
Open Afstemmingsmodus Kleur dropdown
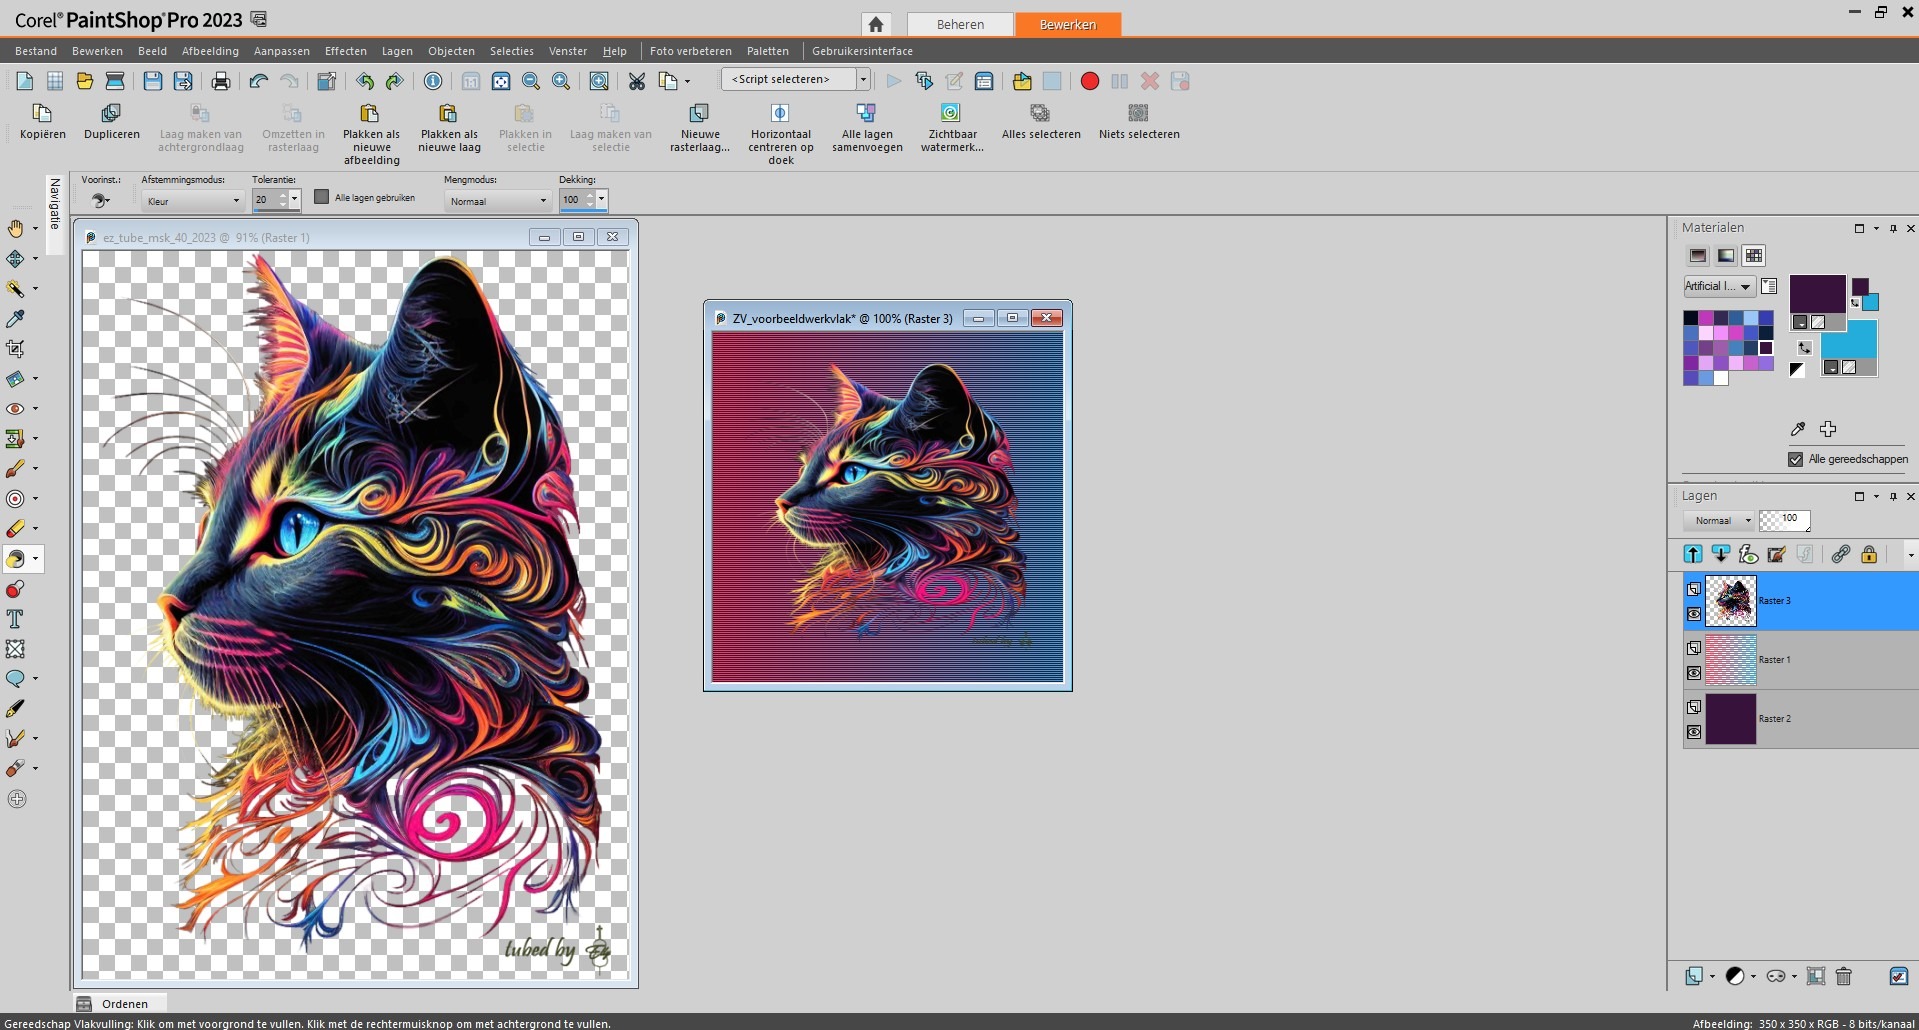coord(193,201)
